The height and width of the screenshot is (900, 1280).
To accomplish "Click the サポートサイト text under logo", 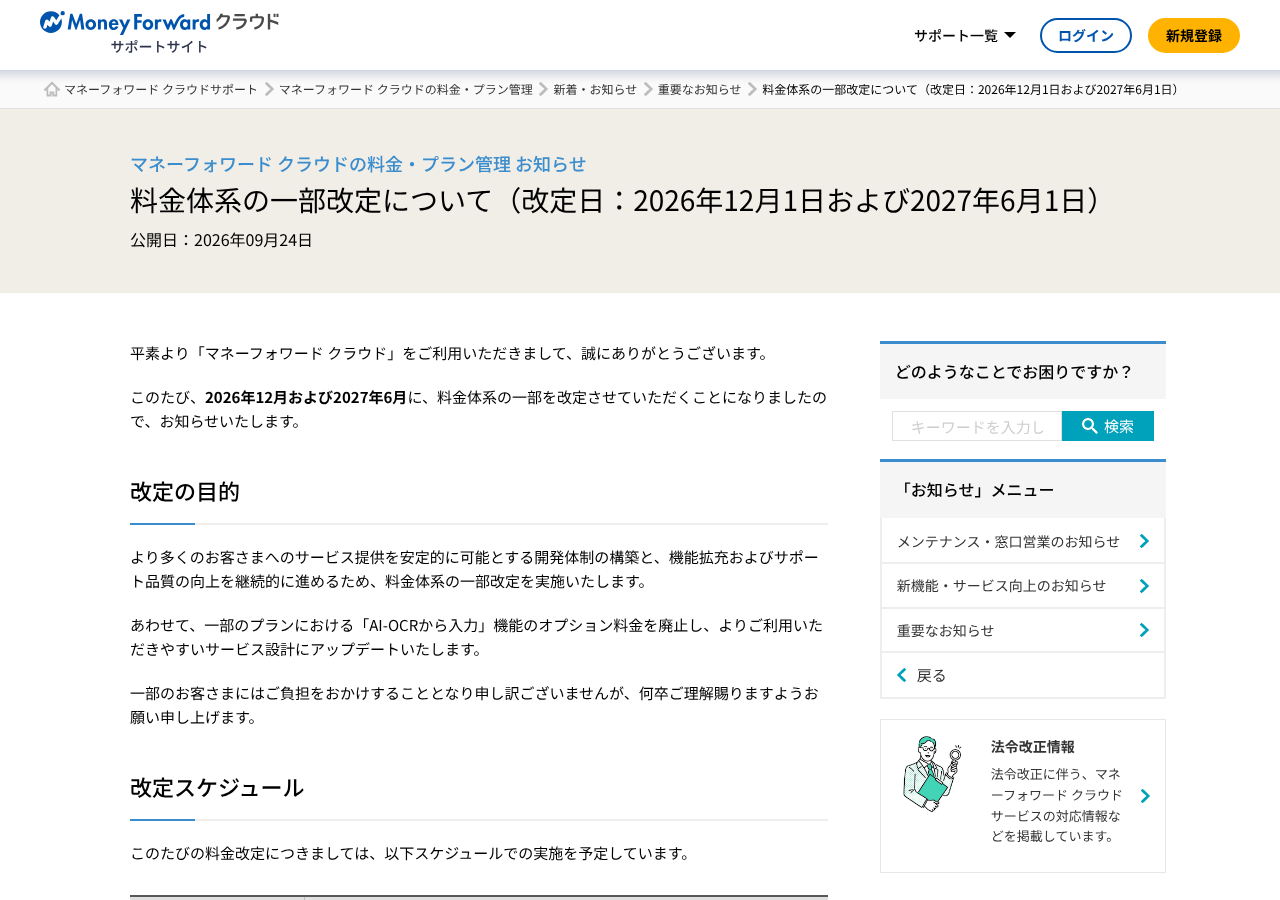I will coord(159,46).
